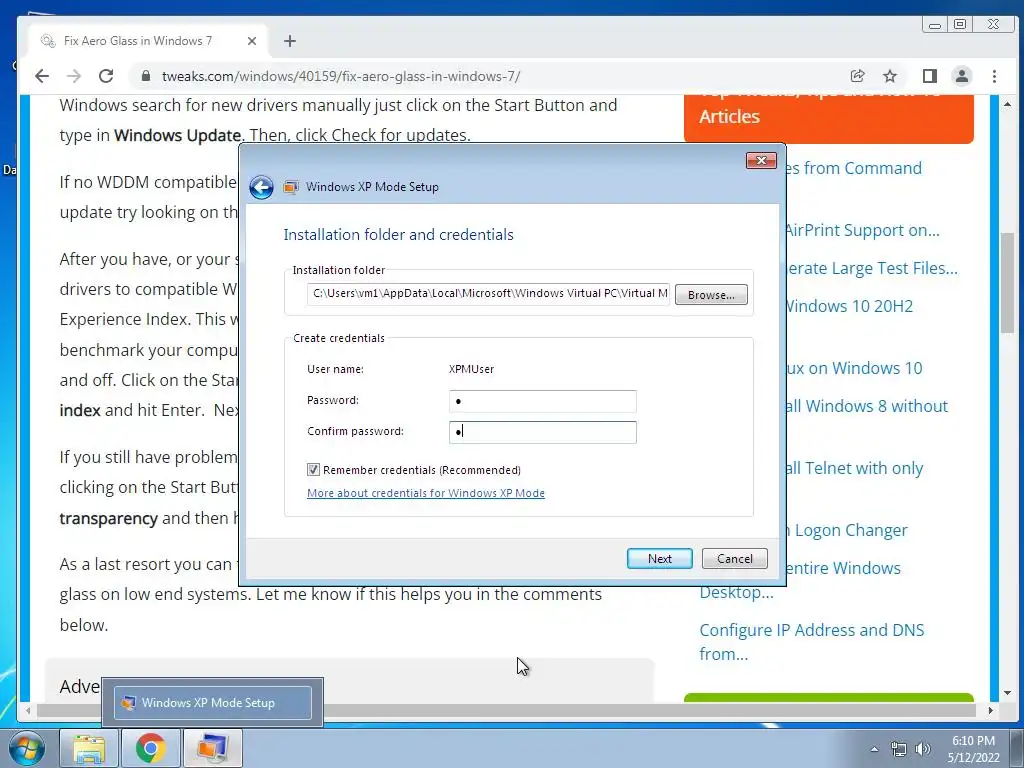
Task: Click the Installation folder path field
Action: coord(488,294)
